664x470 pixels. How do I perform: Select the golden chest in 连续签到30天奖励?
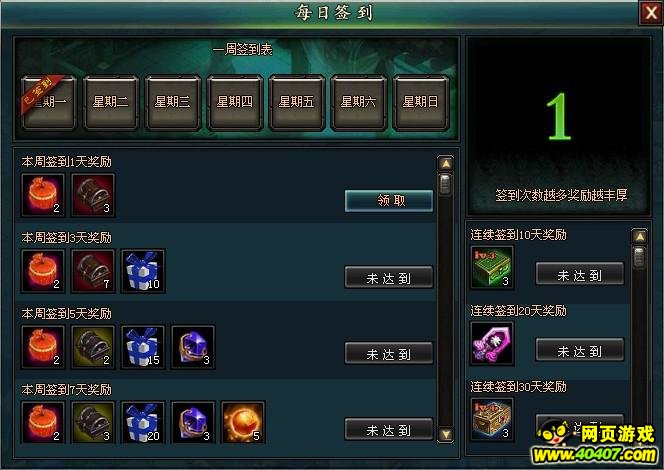[x=492, y=420]
